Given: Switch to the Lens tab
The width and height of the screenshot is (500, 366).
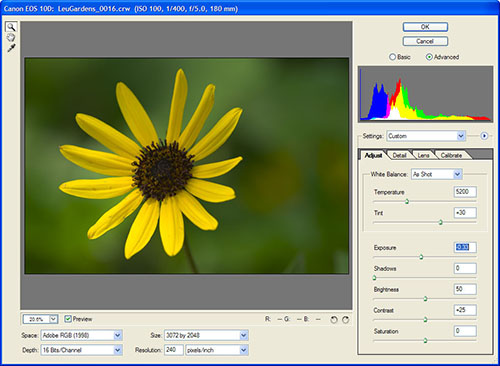Looking at the screenshot, I should [423, 155].
